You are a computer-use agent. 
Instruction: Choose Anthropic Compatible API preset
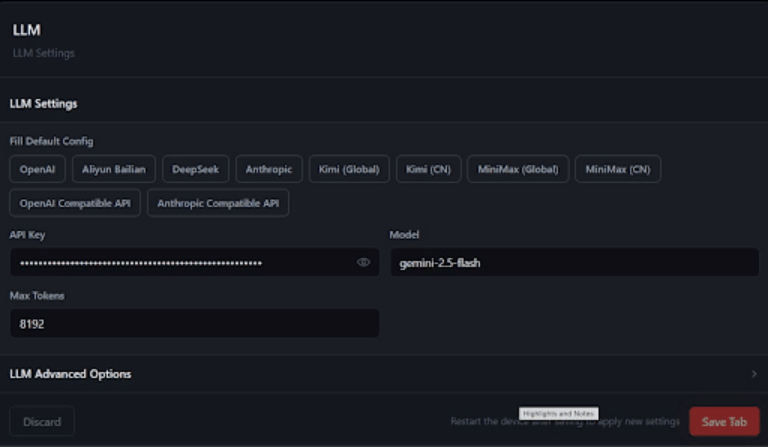point(218,203)
